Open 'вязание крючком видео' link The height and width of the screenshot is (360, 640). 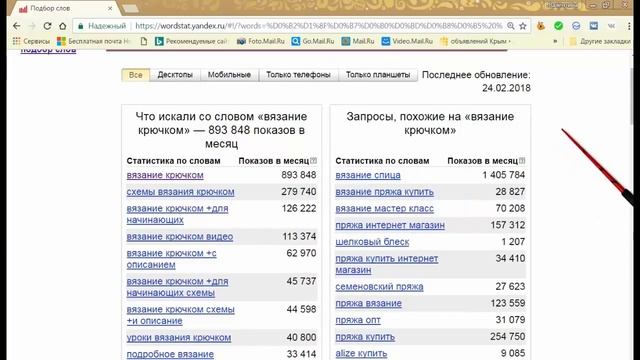(180, 237)
